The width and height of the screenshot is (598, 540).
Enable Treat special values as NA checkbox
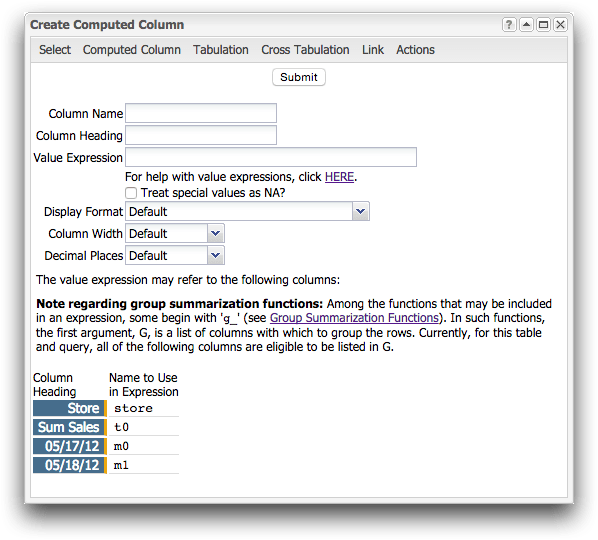[131, 193]
